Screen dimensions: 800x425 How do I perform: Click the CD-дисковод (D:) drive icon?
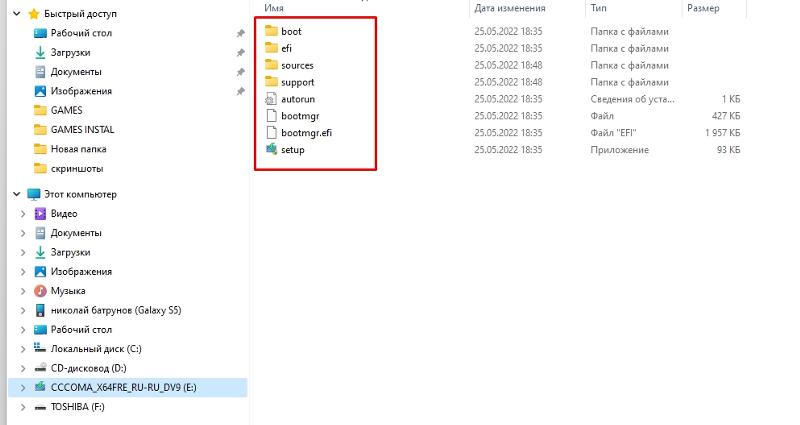pos(40,368)
